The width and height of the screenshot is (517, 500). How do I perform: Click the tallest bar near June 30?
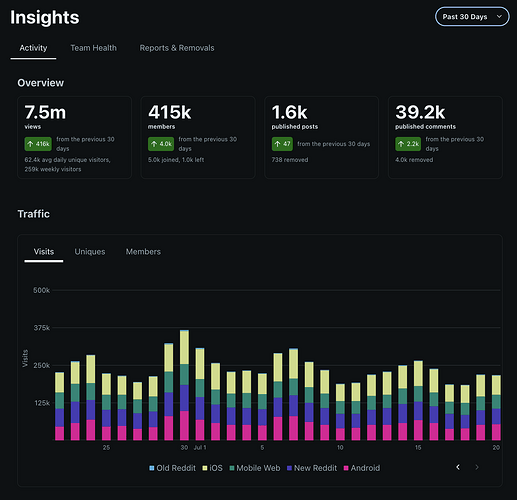(x=184, y=385)
